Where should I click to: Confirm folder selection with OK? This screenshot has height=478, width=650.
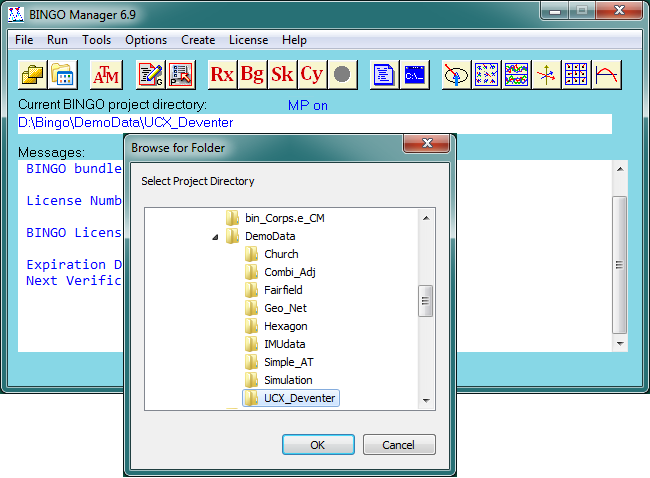pyautogui.click(x=318, y=444)
